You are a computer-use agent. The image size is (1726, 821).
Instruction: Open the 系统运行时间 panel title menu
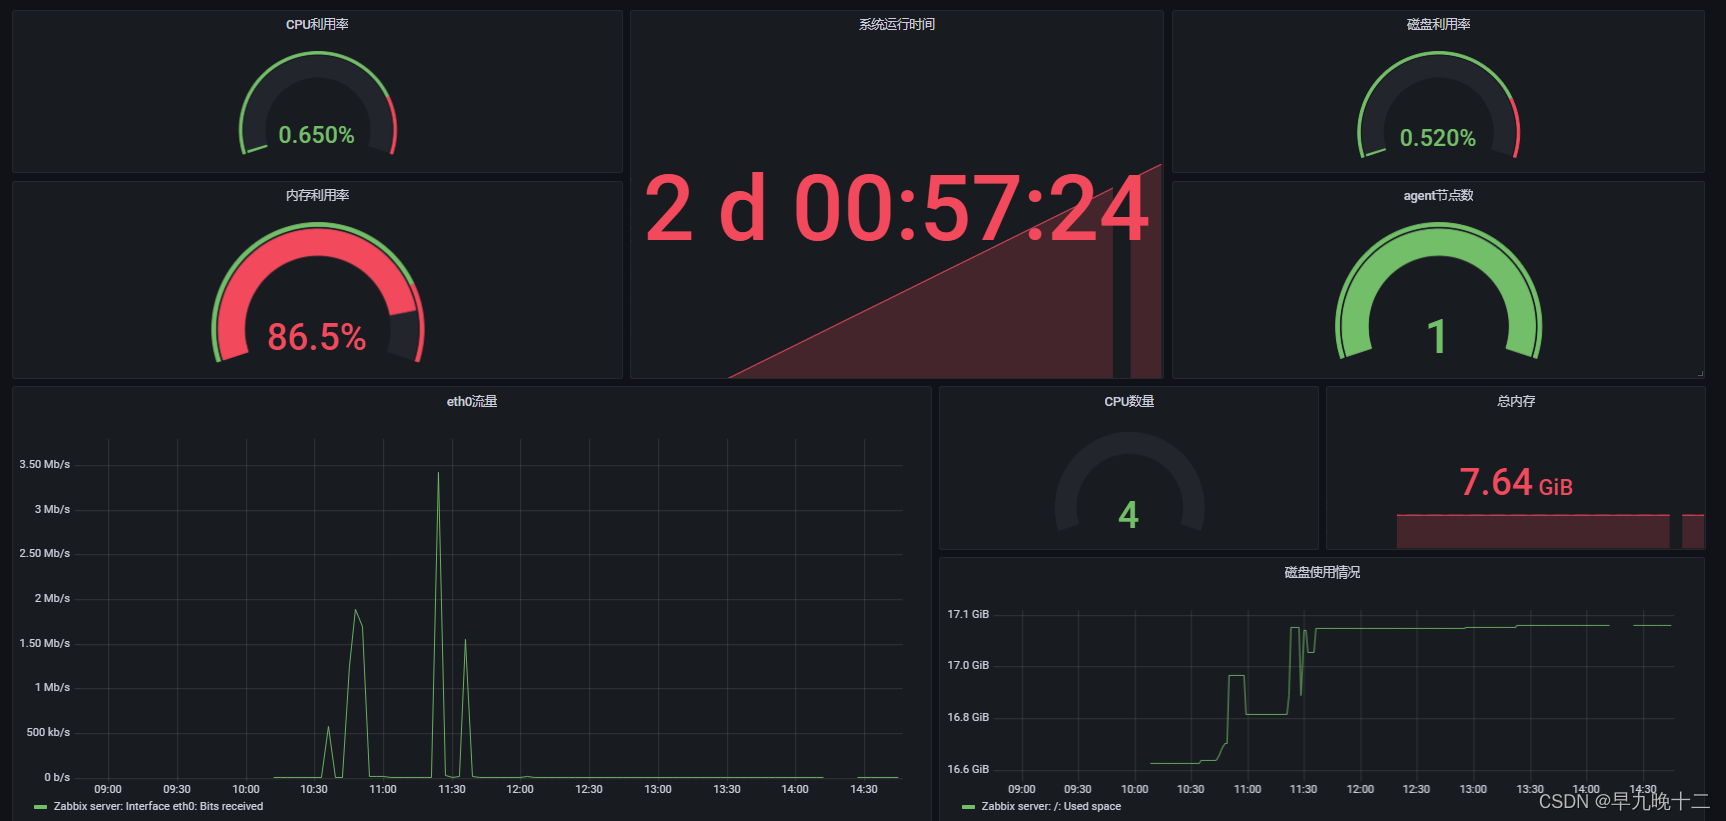(896, 24)
